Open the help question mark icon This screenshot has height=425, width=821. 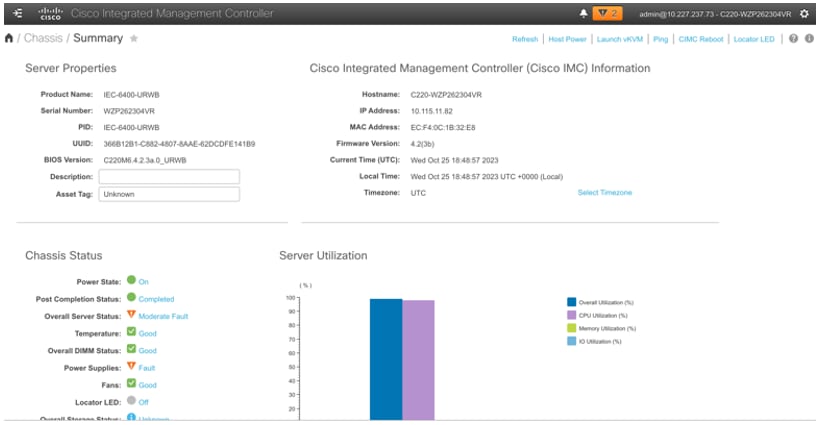[793, 39]
